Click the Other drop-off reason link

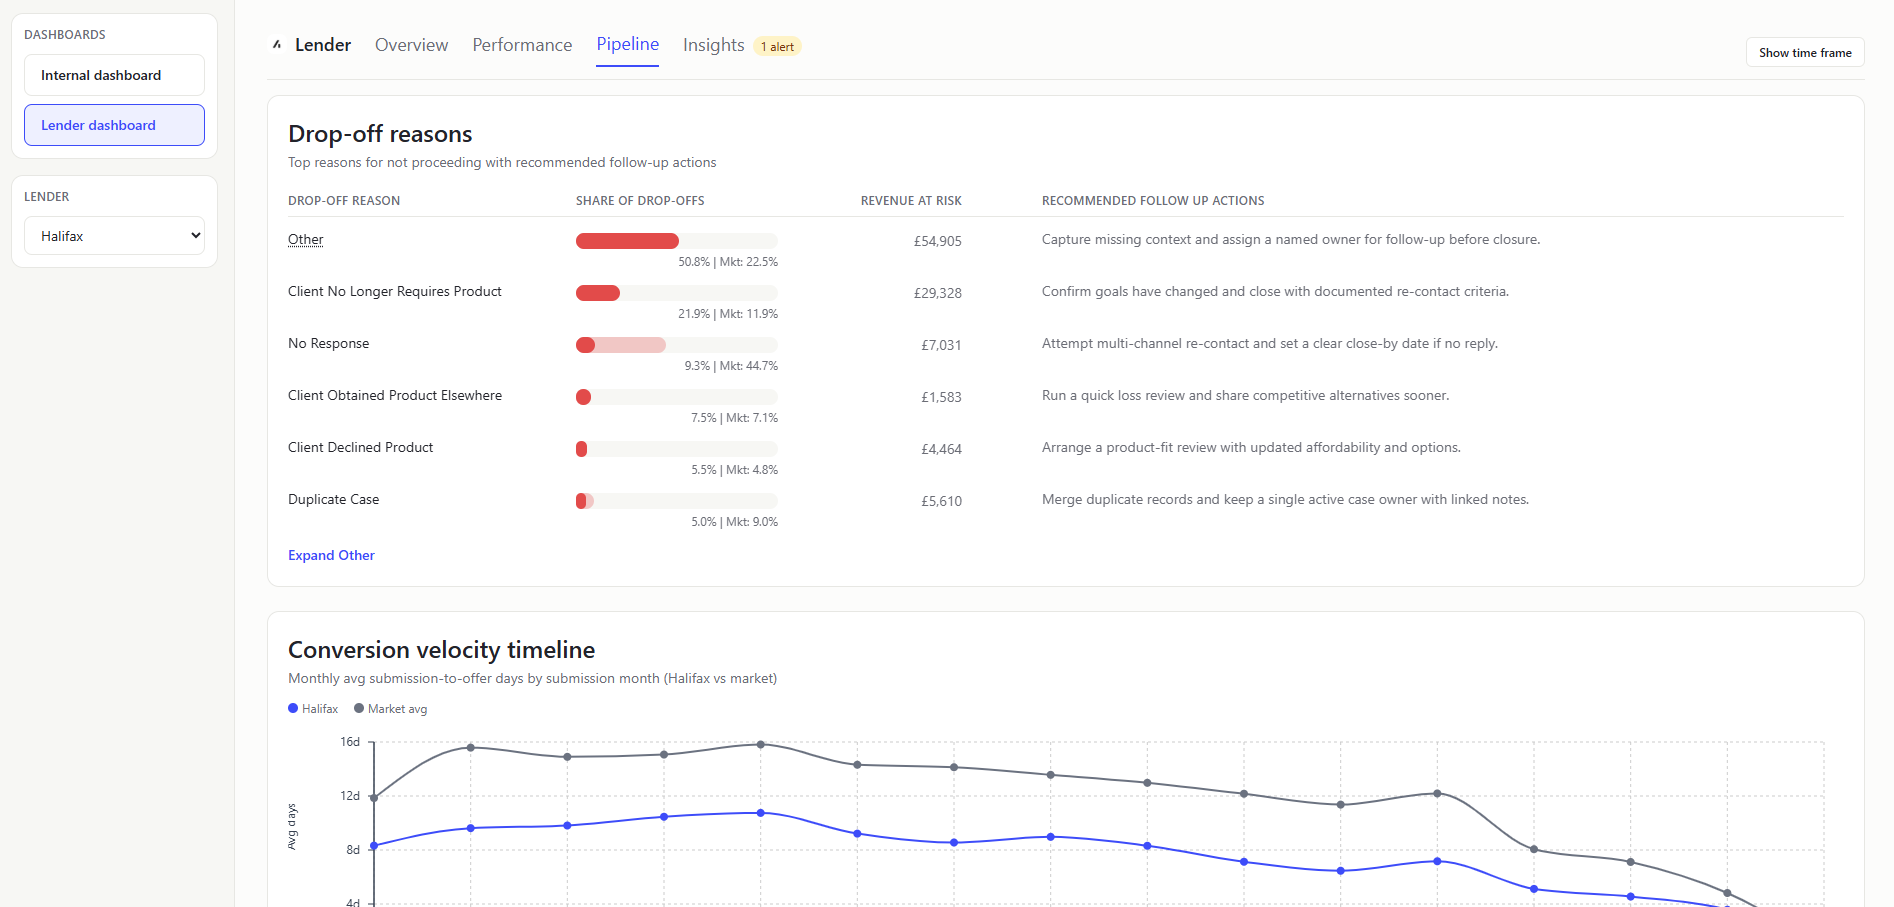tap(305, 239)
